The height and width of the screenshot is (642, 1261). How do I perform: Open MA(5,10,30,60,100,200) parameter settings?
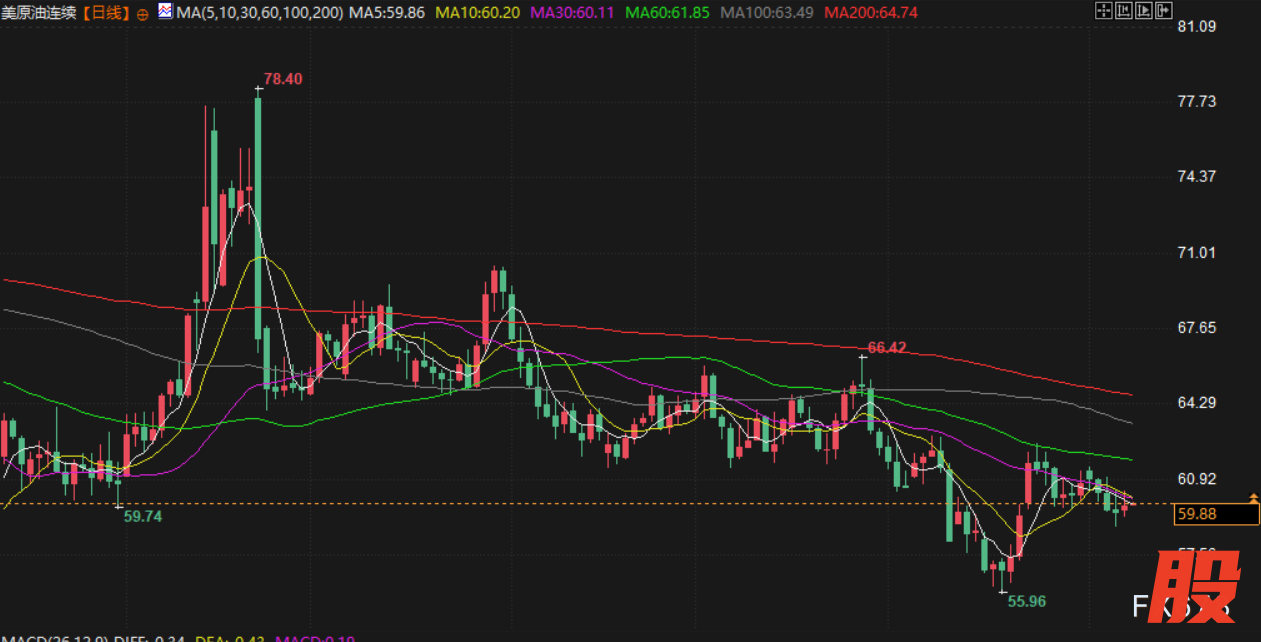pos(260,13)
